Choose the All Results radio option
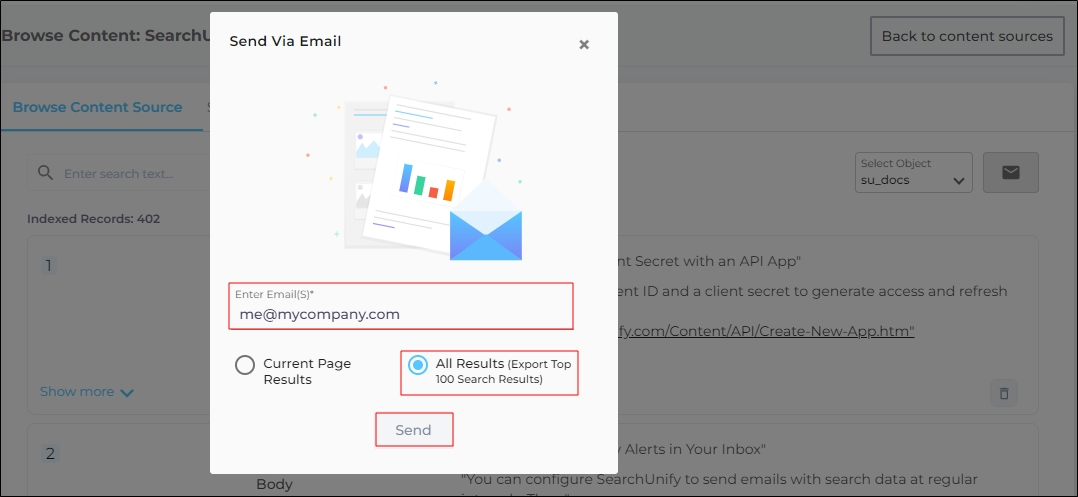Screen dimensions: 1078x497 pyautogui.click(x=418, y=365)
